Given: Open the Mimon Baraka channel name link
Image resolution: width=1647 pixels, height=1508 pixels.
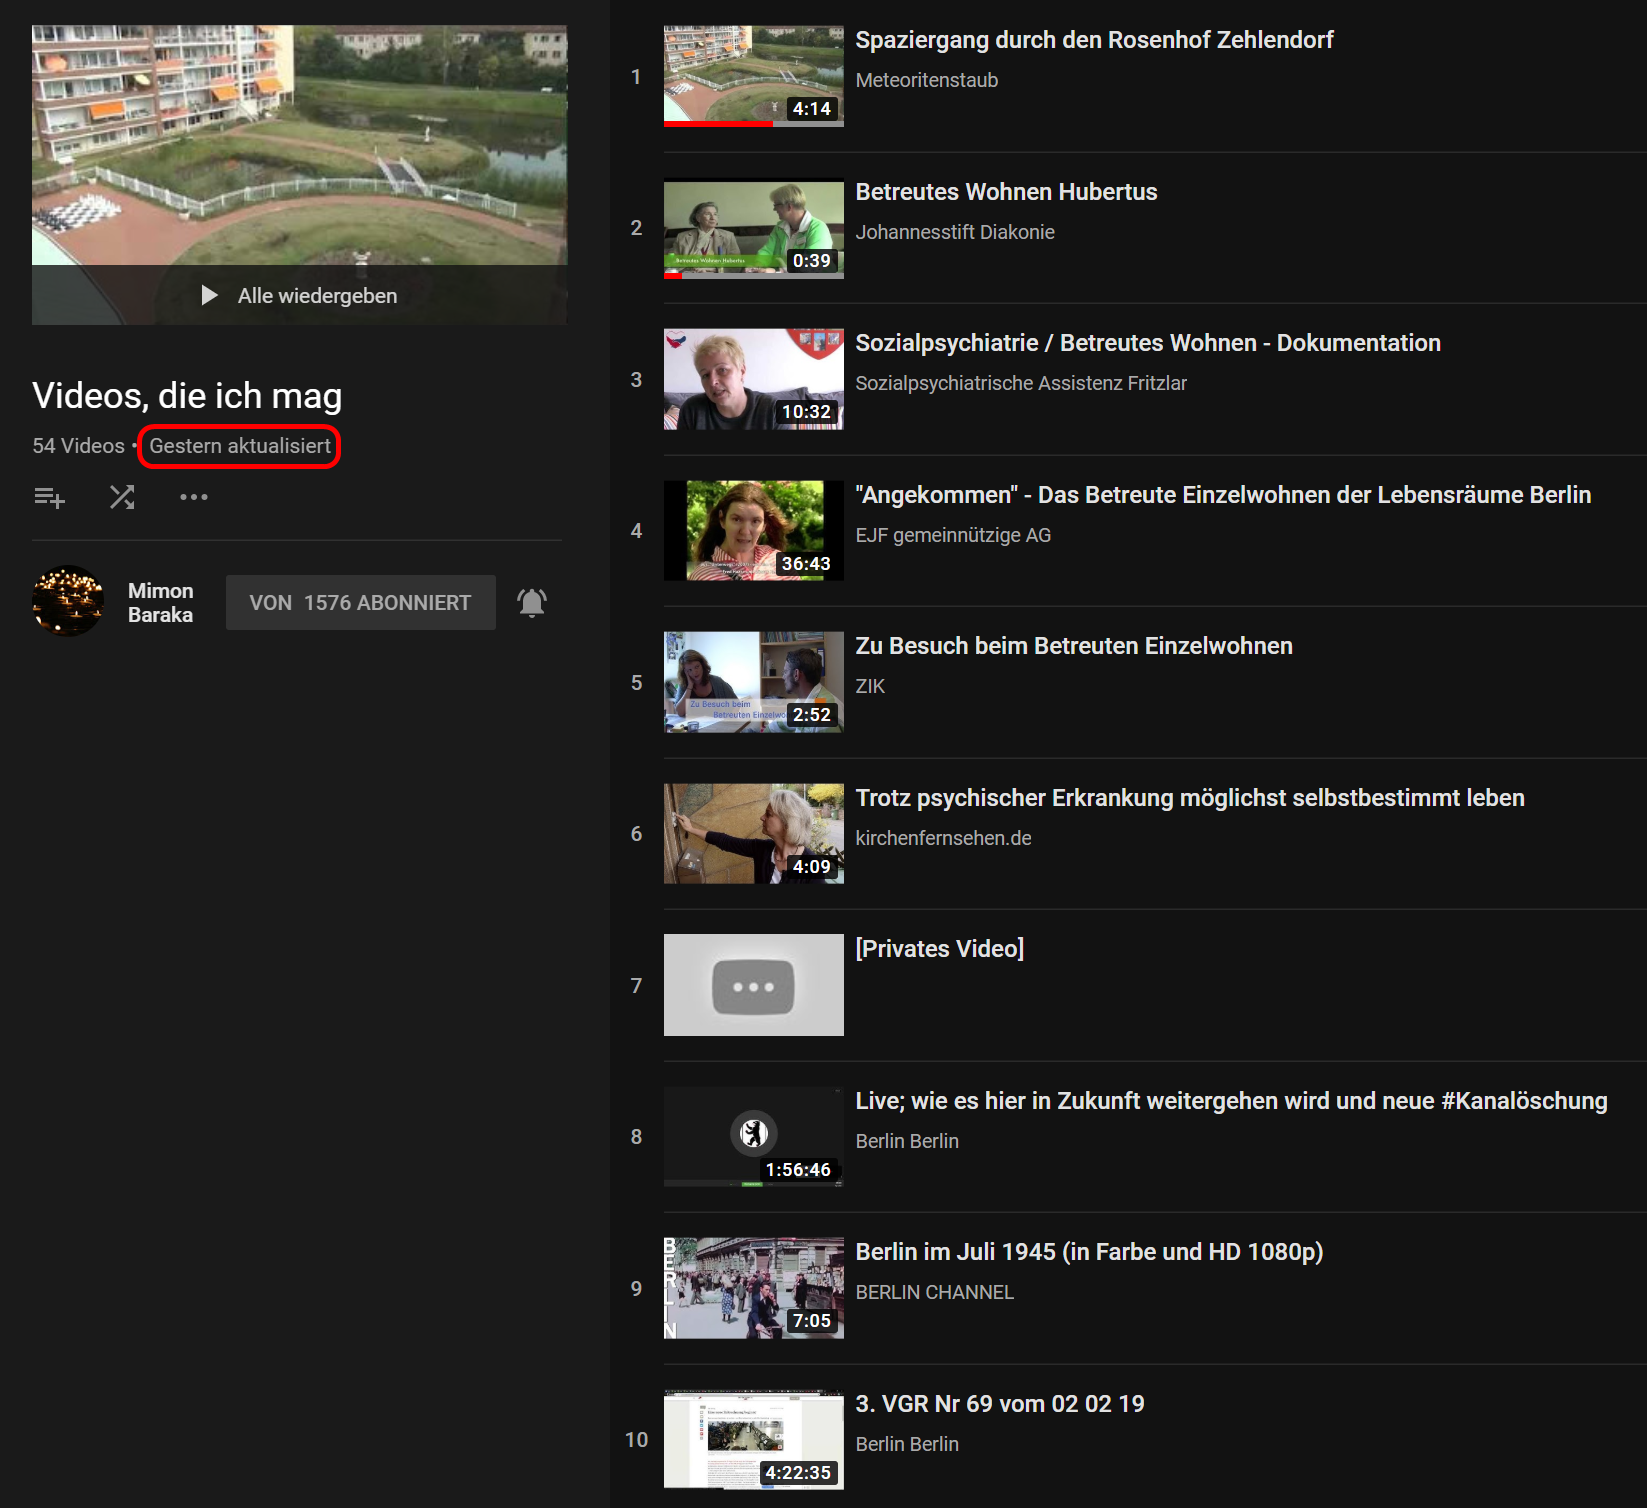Looking at the screenshot, I should pyautogui.click(x=161, y=603).
